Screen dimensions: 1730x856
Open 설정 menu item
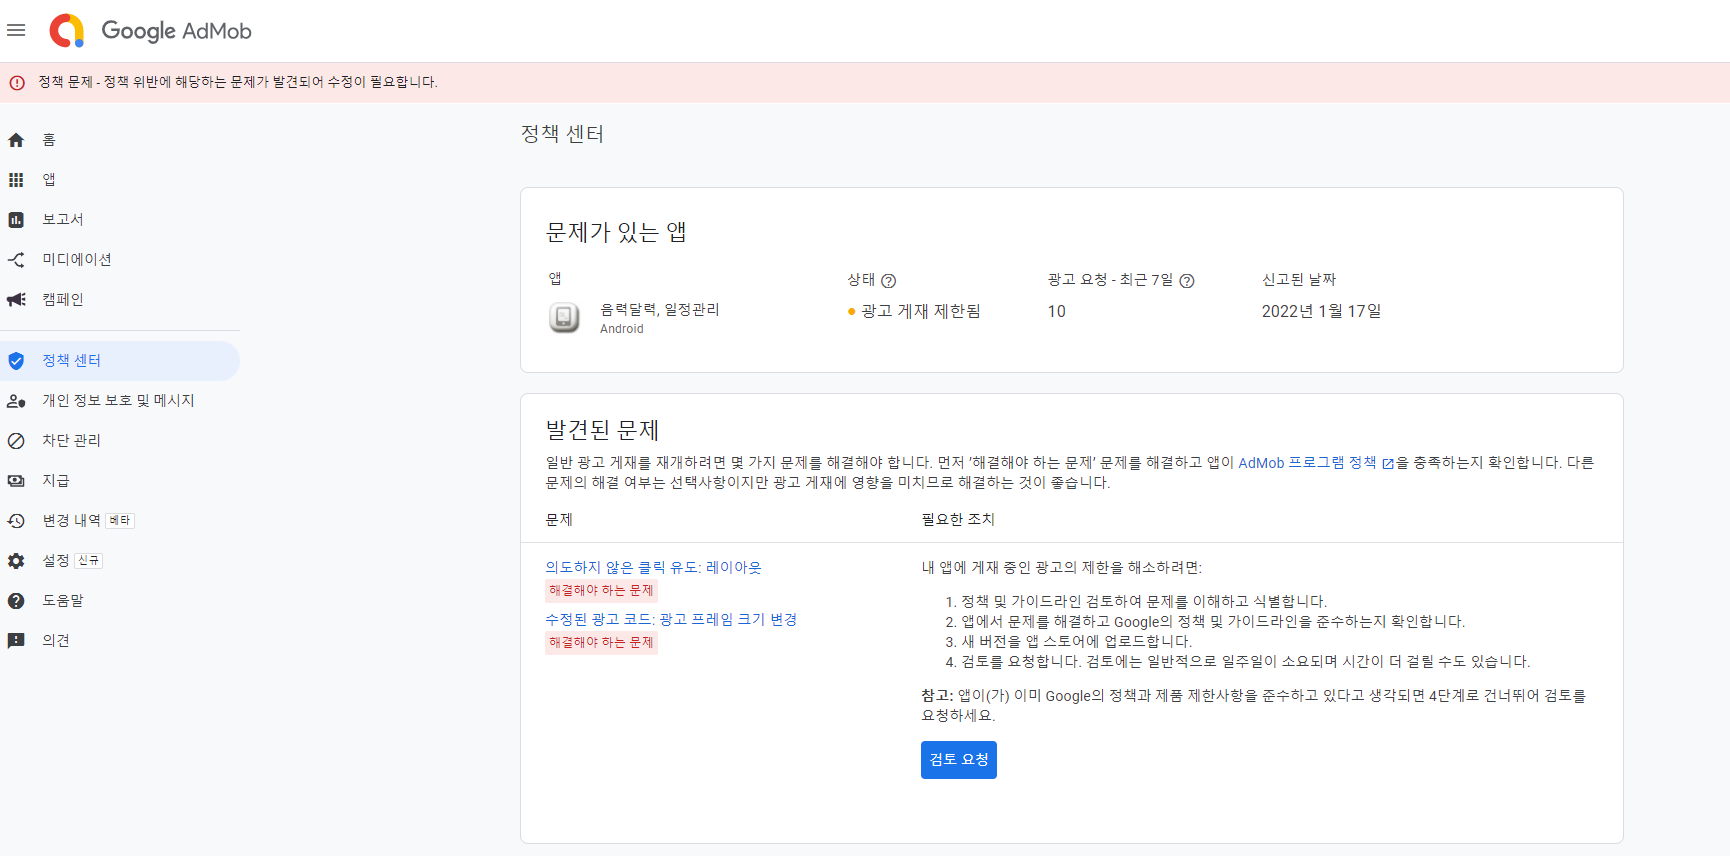point(56,561)
